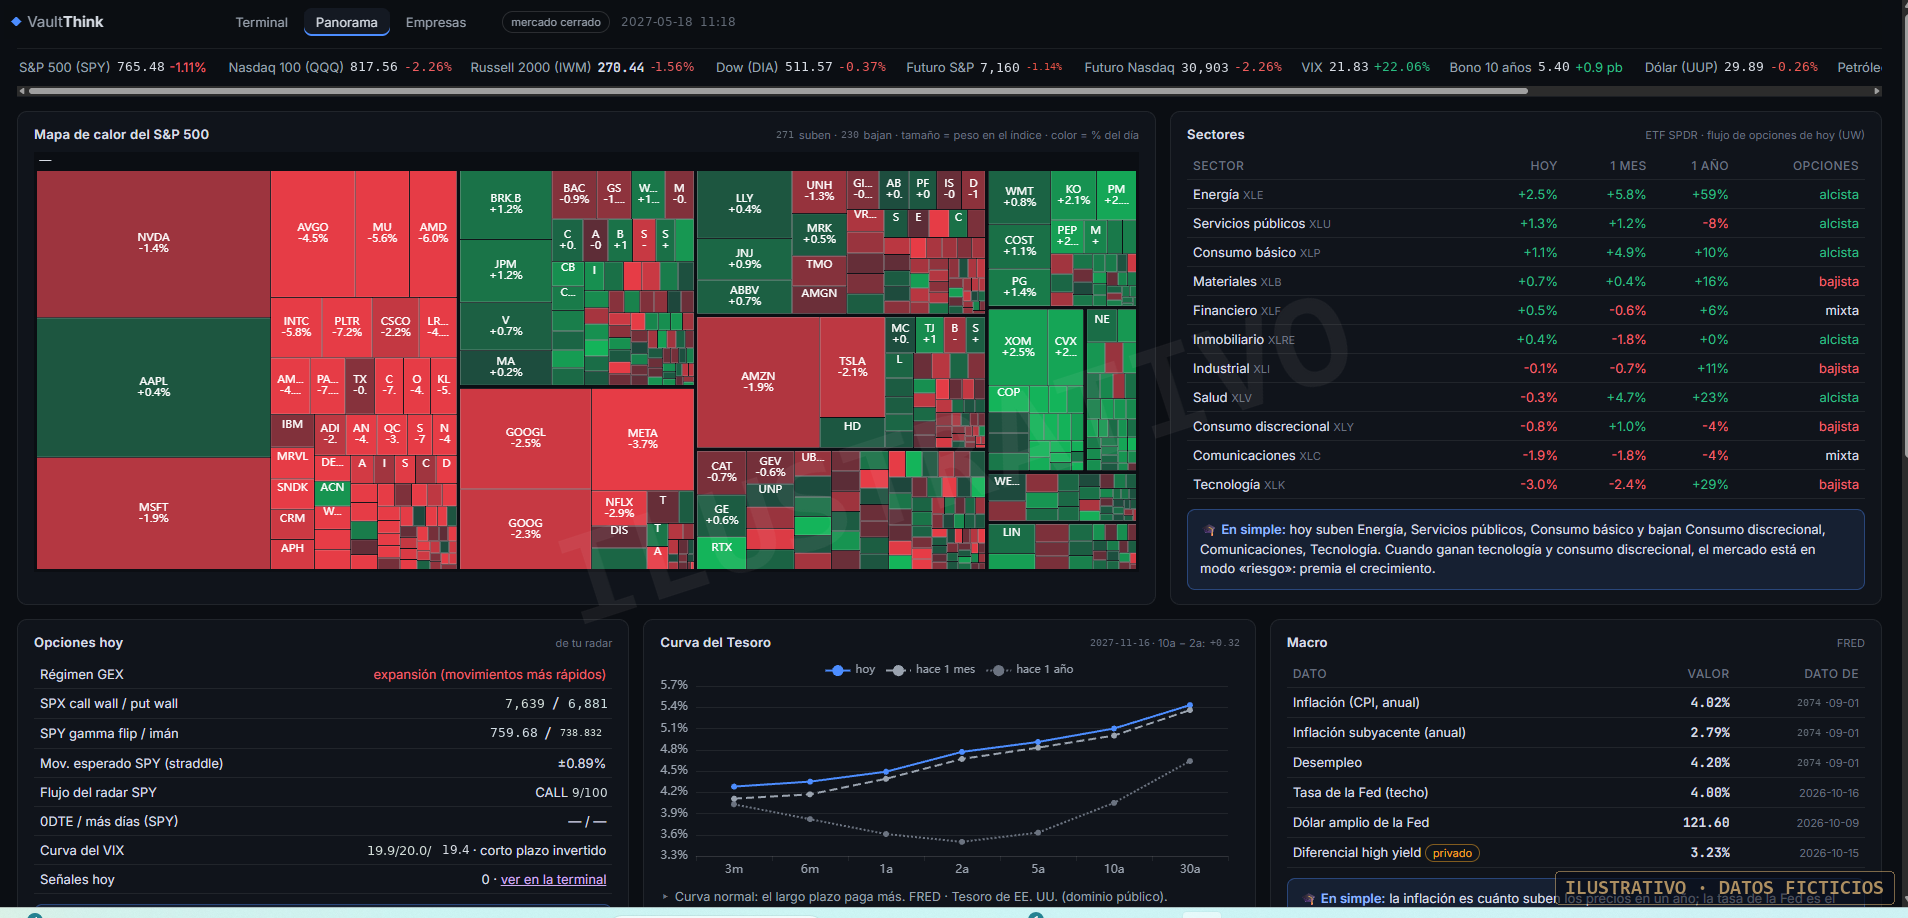Image resolution: width=1908 pixels, height=918 pixels.
Task: Open the Terminal tab
Action: (261, 22)
